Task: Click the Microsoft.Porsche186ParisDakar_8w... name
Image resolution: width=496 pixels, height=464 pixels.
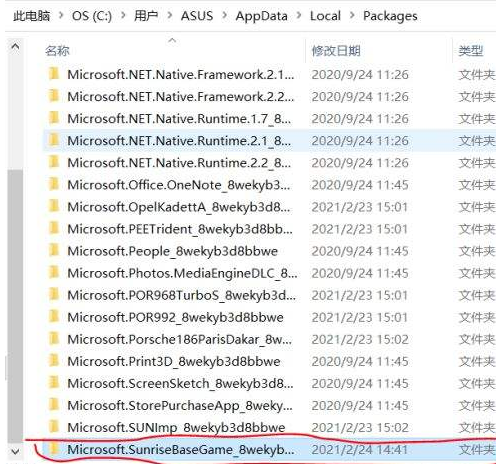Action: click(180, 339)
